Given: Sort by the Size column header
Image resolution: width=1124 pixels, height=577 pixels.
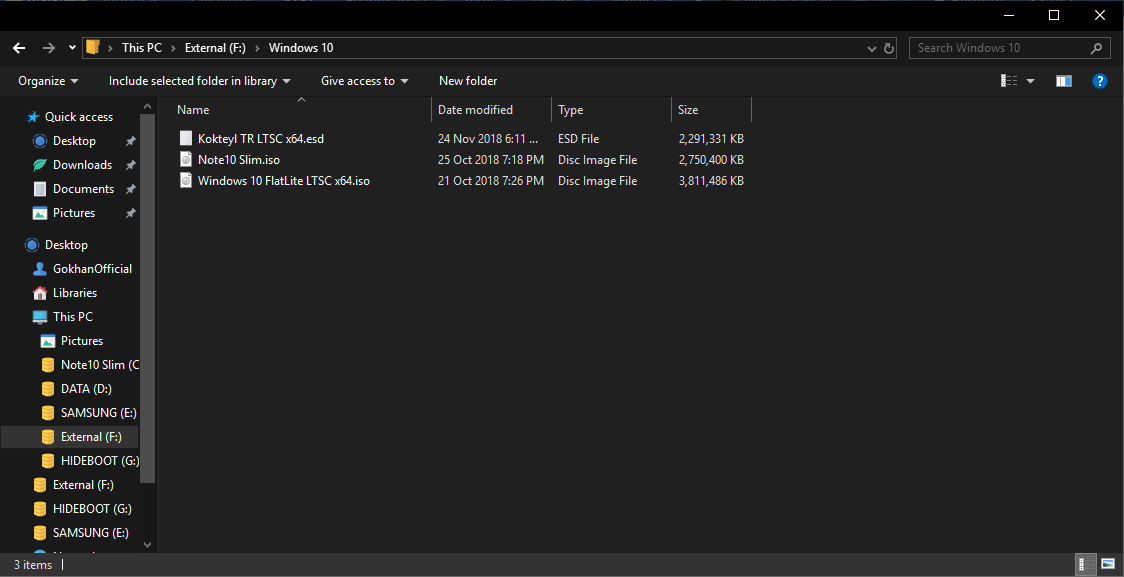Looking at the screenshot, I should coord(711,110).
